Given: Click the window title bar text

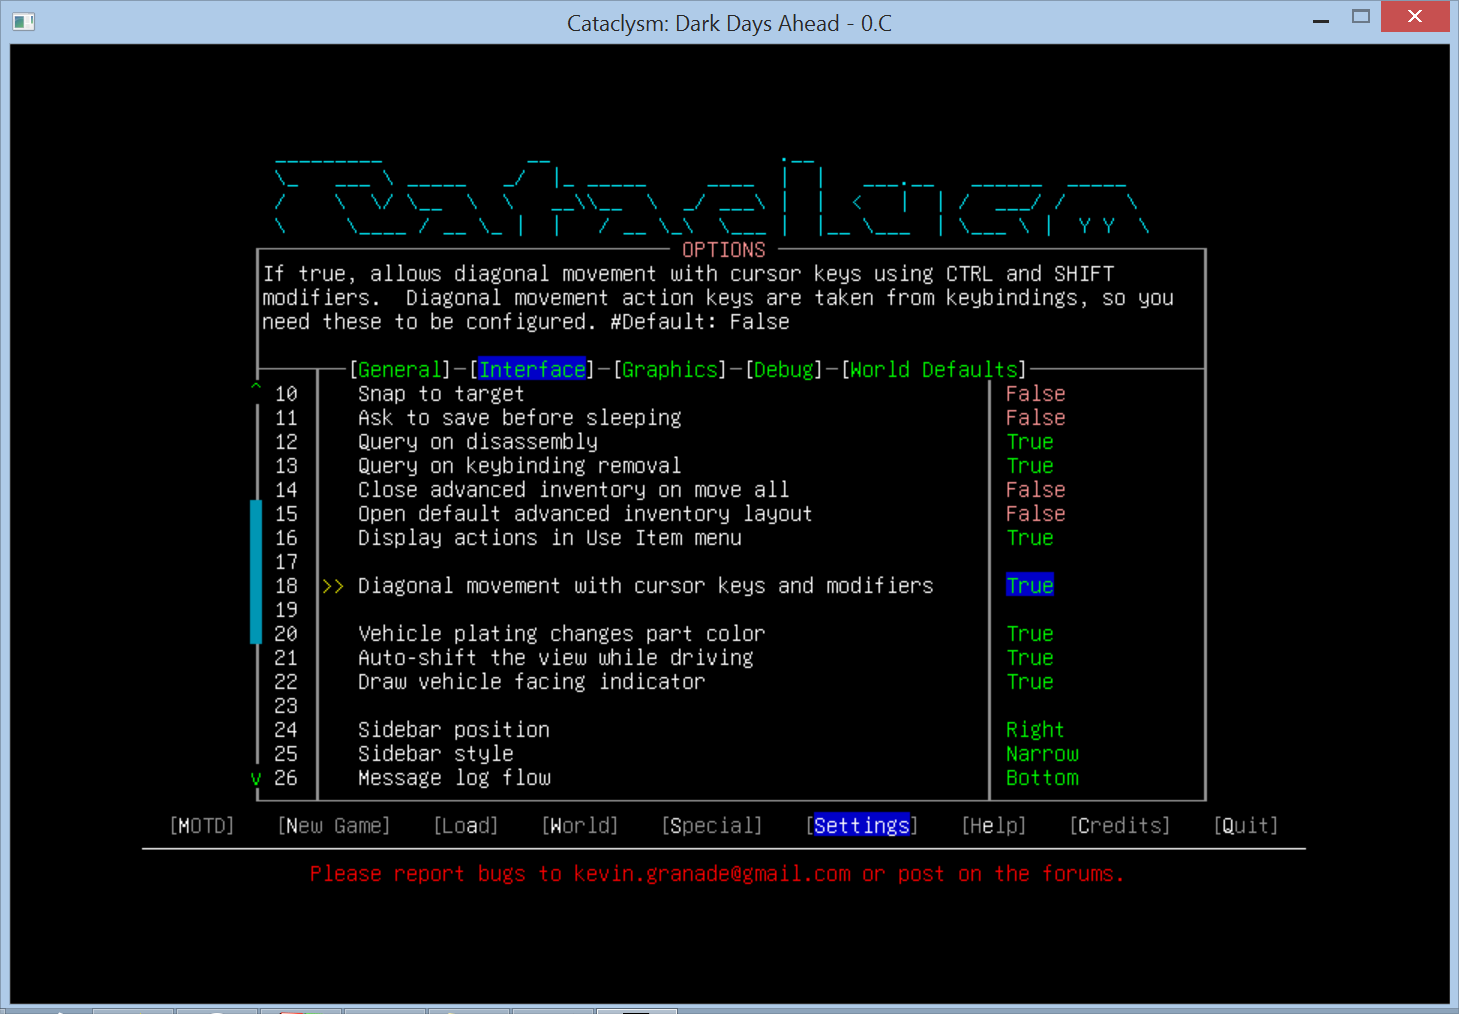Looking at the screenshot, I should coord(729,23).
